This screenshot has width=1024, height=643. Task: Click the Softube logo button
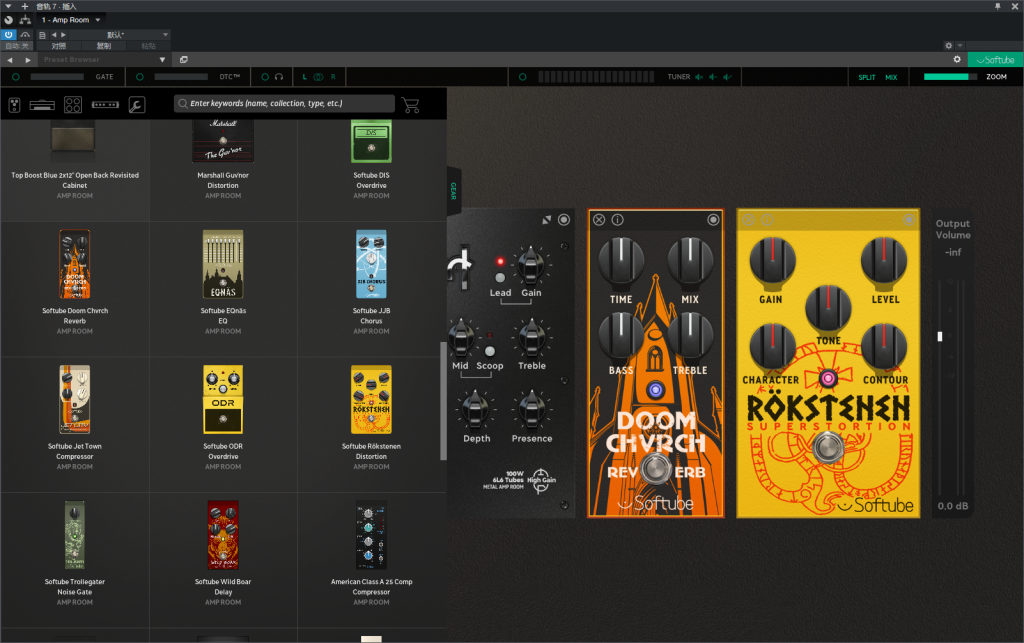pos(995,59)
